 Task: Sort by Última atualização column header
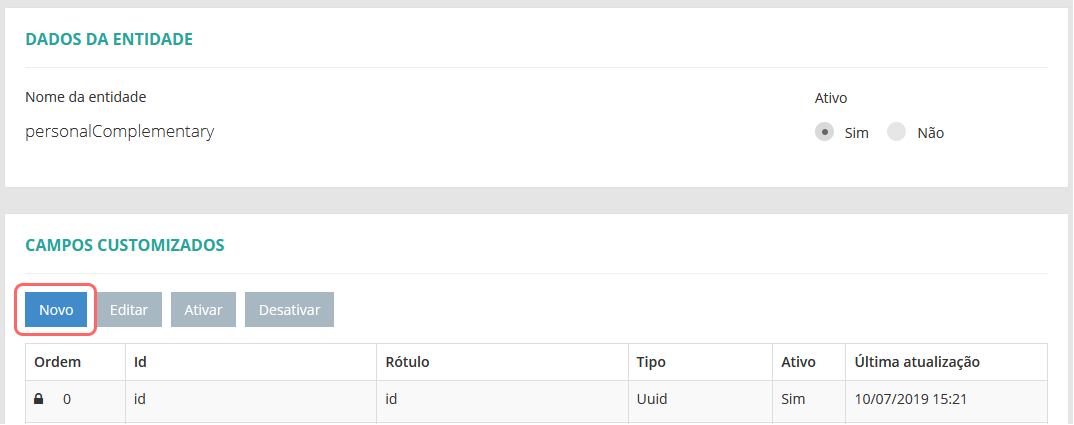click(x=916, y=362)
